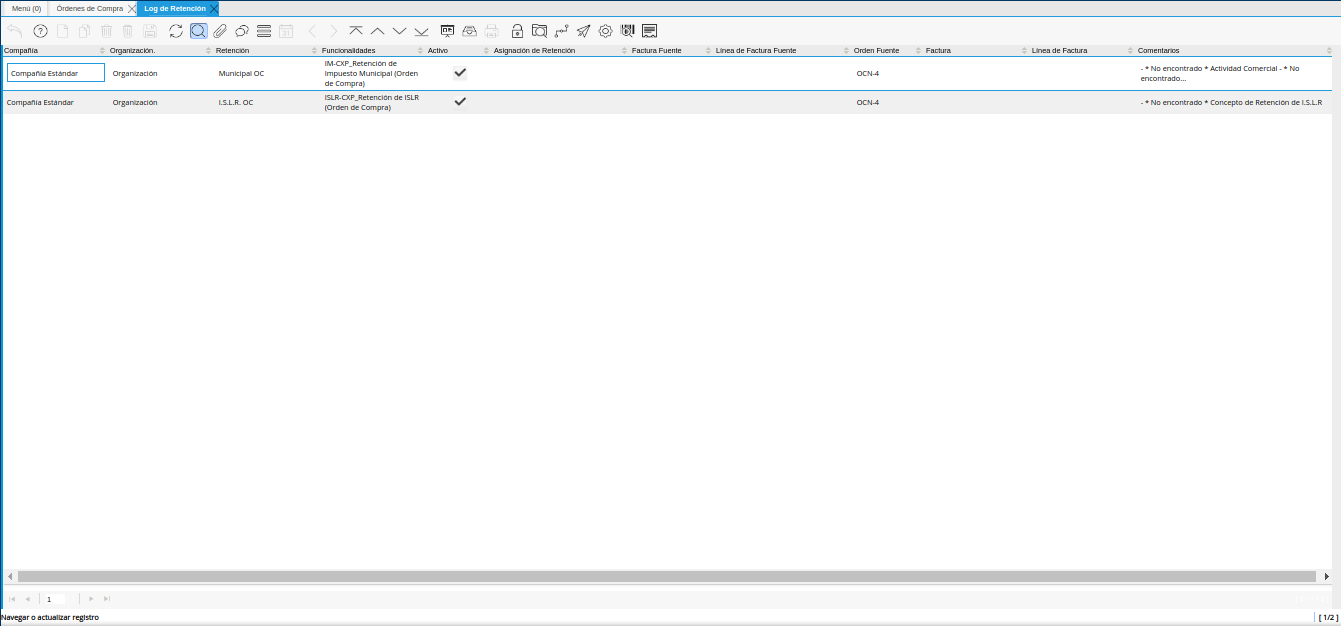
Task: Switch to the Menú (0) tab
Action: point(26,8)
